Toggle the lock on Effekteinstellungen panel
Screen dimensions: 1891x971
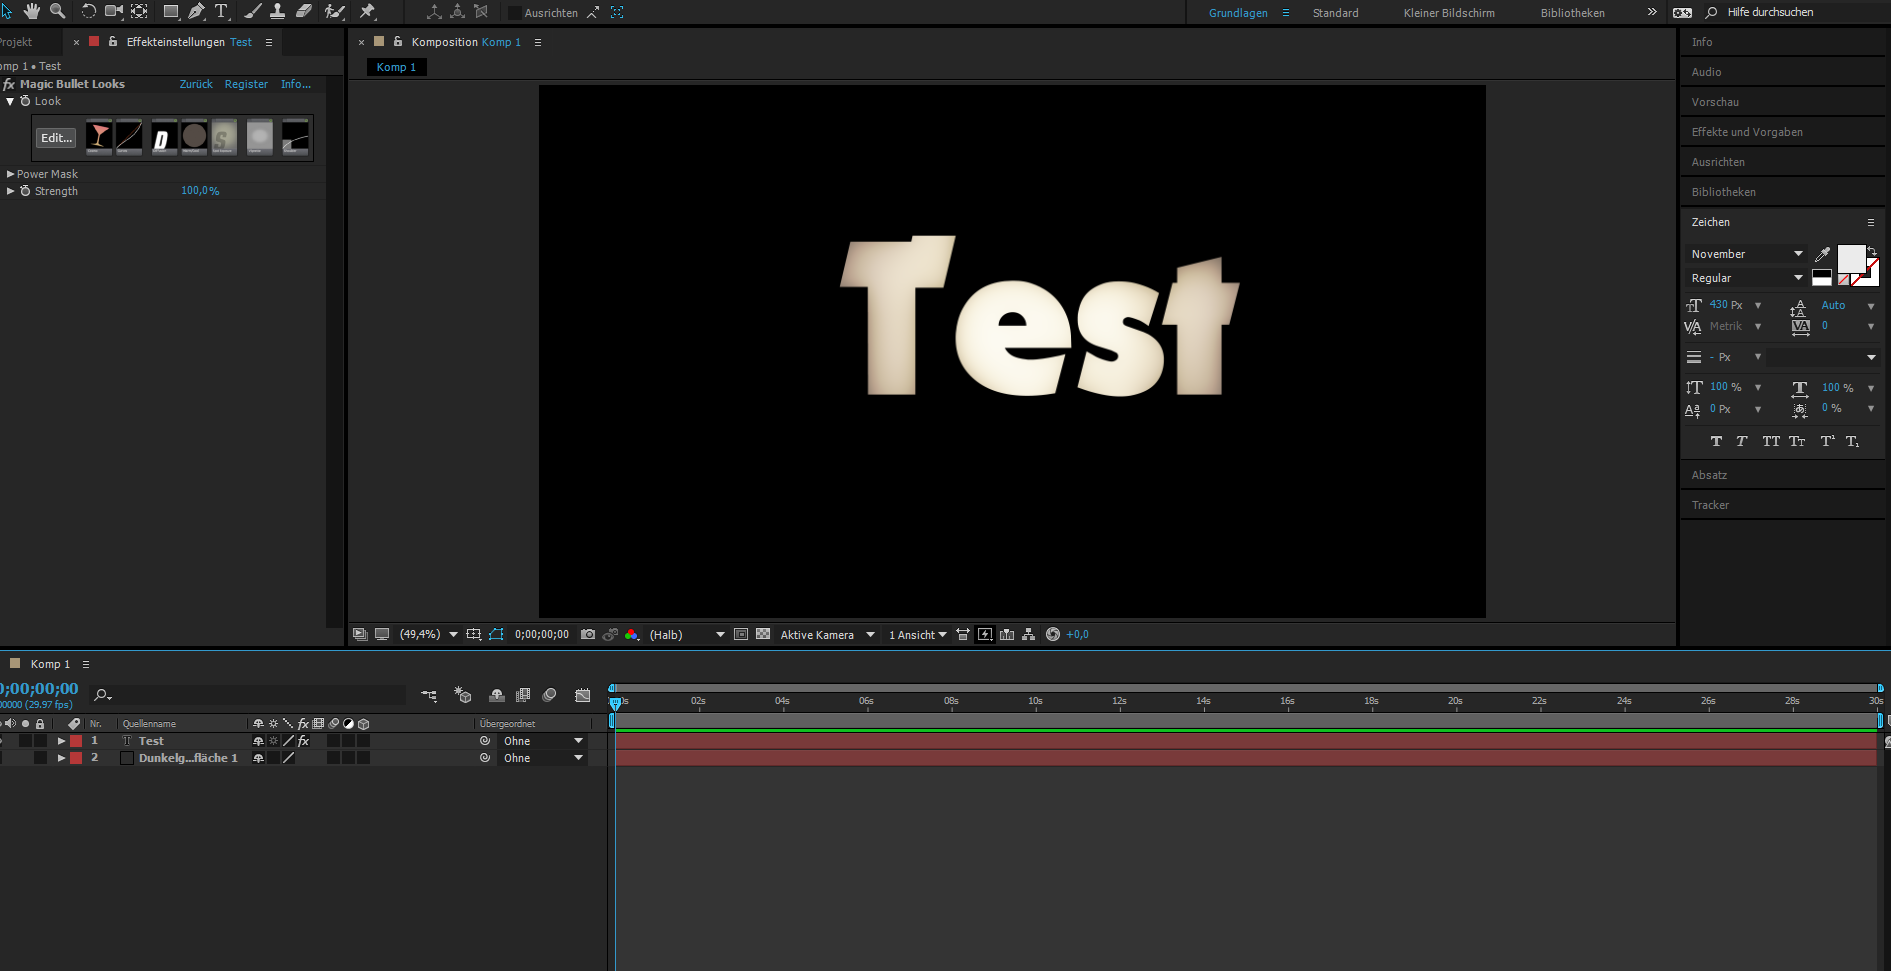[x=113, y=42]
